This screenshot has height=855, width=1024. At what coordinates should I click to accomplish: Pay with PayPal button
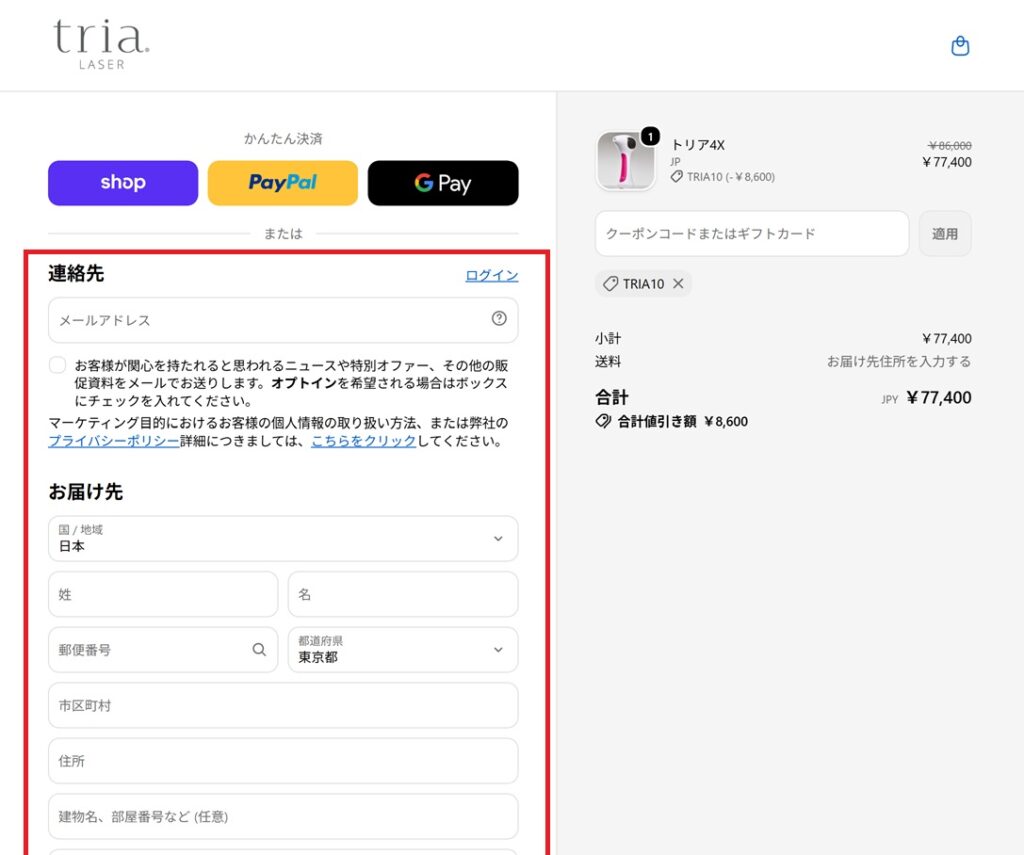pos(283,183)
